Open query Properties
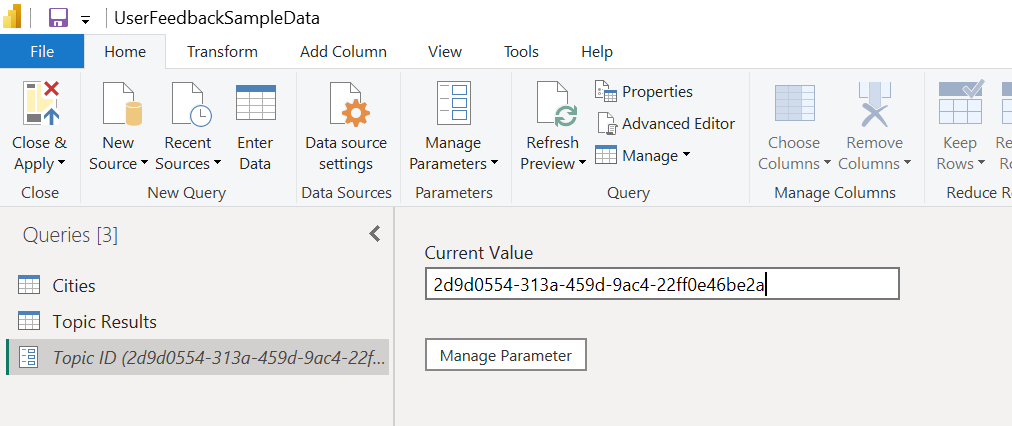This screenshot has height=426, width=1012. (643, 92)
